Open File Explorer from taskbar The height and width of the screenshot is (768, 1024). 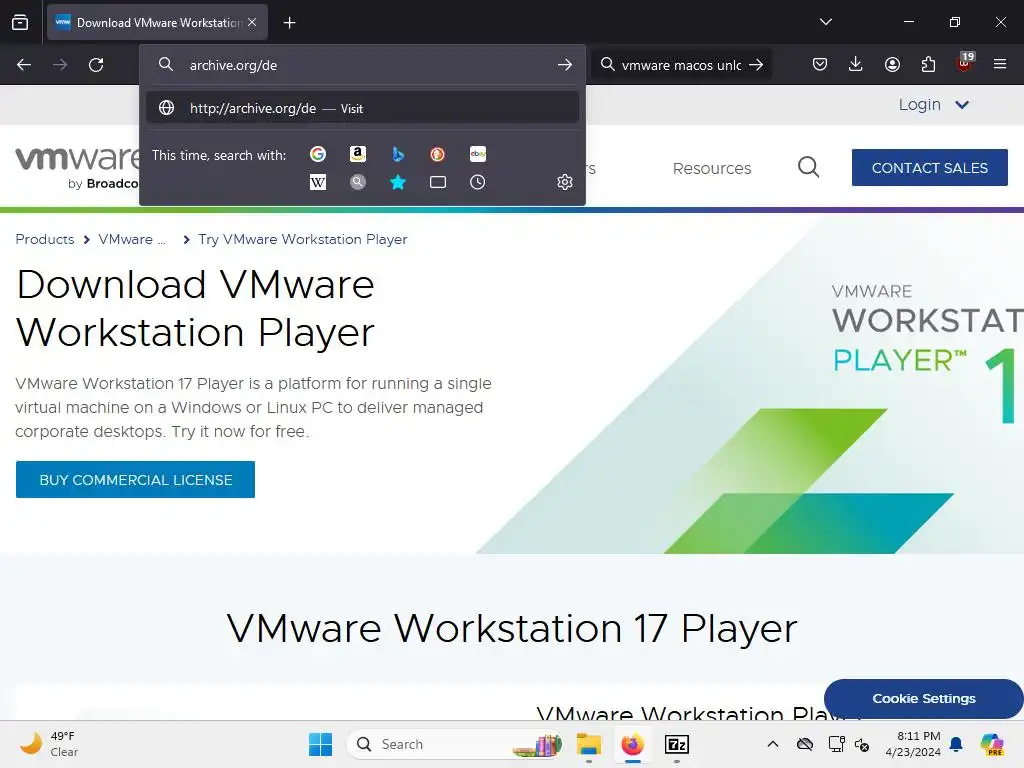pos(588,744)
